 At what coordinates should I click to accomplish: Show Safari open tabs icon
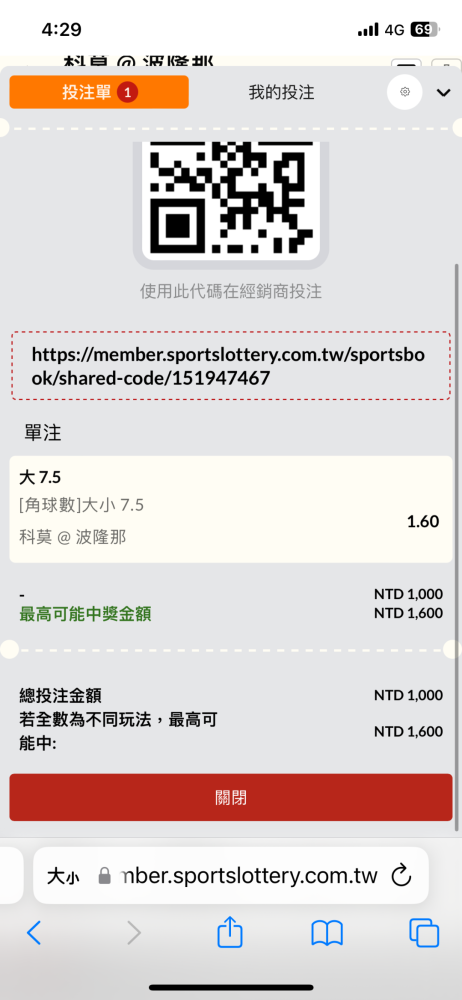(x=424, y=933)
